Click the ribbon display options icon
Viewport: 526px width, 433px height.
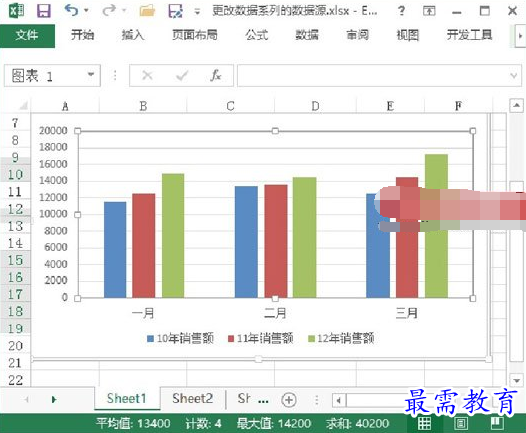429,11
